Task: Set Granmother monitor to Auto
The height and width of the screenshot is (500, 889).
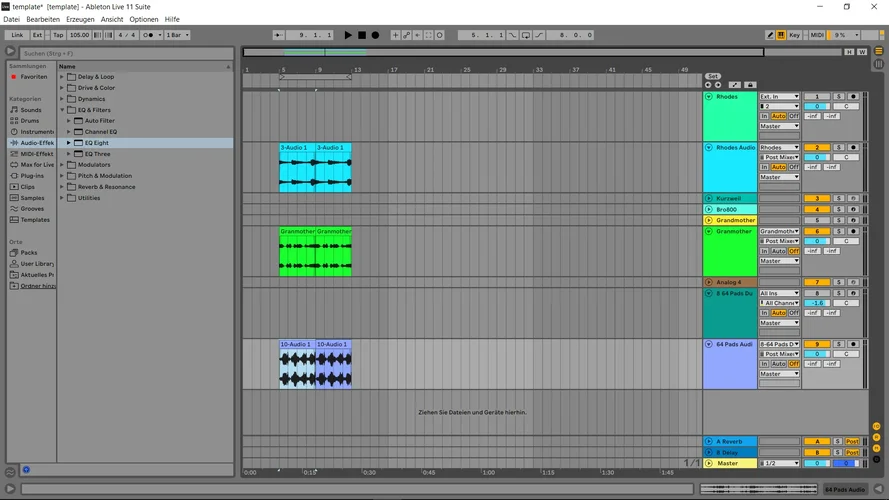Action: (x=778, y=251)
